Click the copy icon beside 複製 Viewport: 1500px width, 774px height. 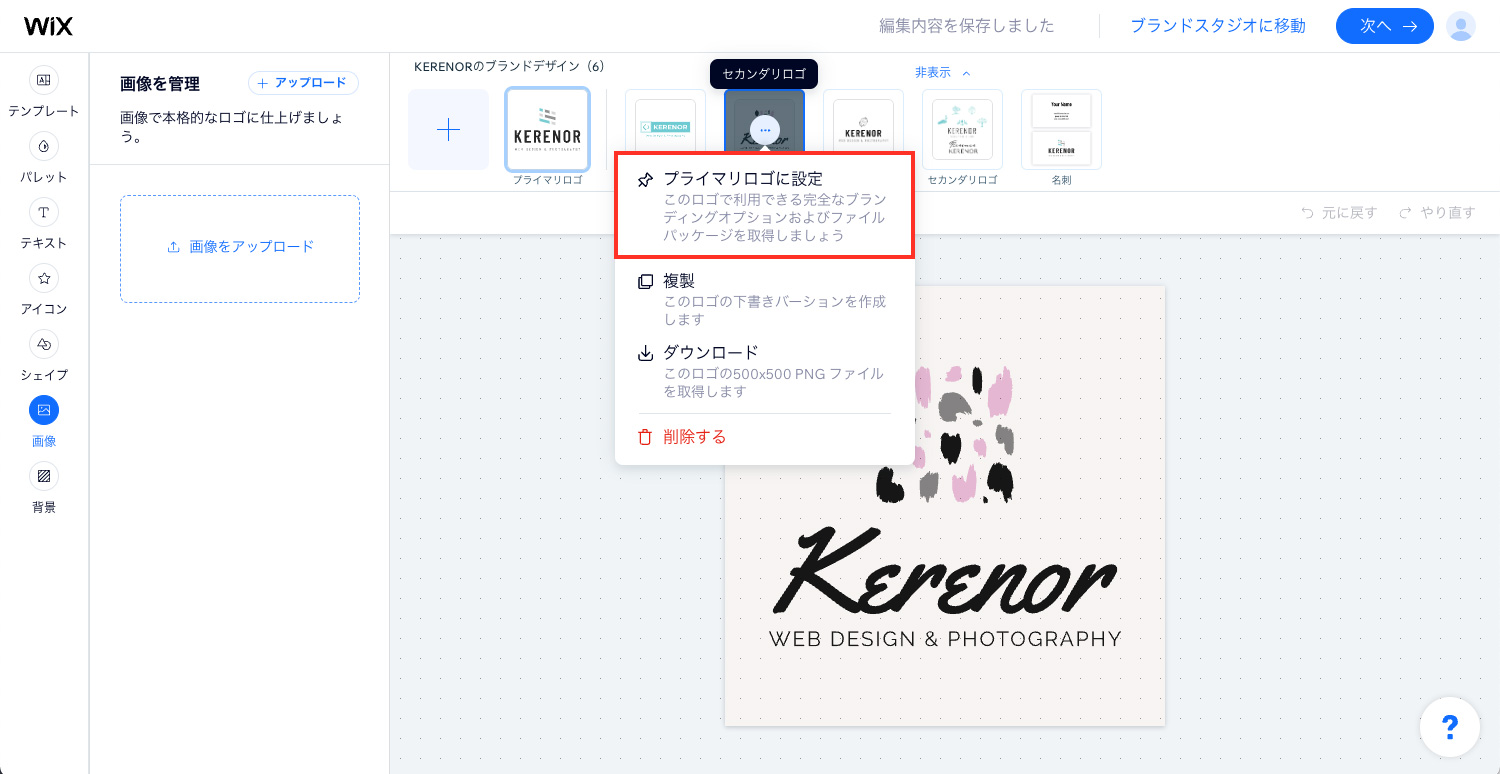(x=646, y=282)
